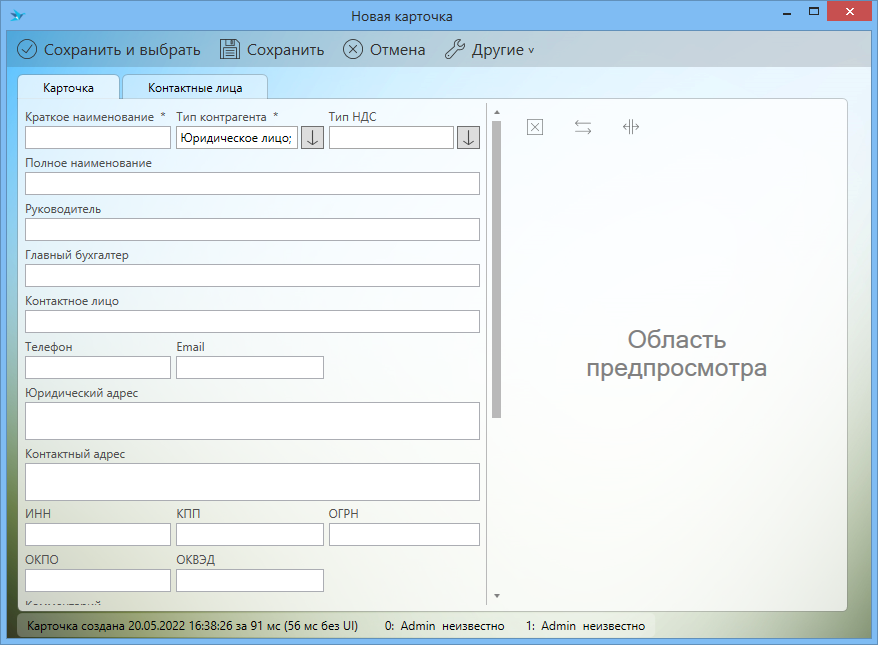Click the Краткое наименование input field
This screenshot has width=878, height=645.
[x=98, y=138]
